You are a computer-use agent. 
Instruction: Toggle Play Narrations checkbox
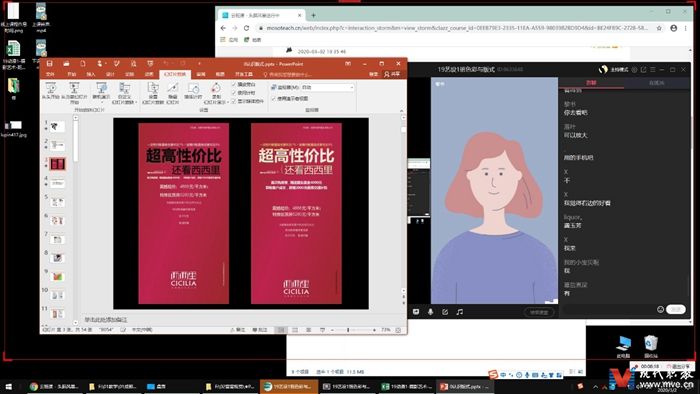click(234, 84)
